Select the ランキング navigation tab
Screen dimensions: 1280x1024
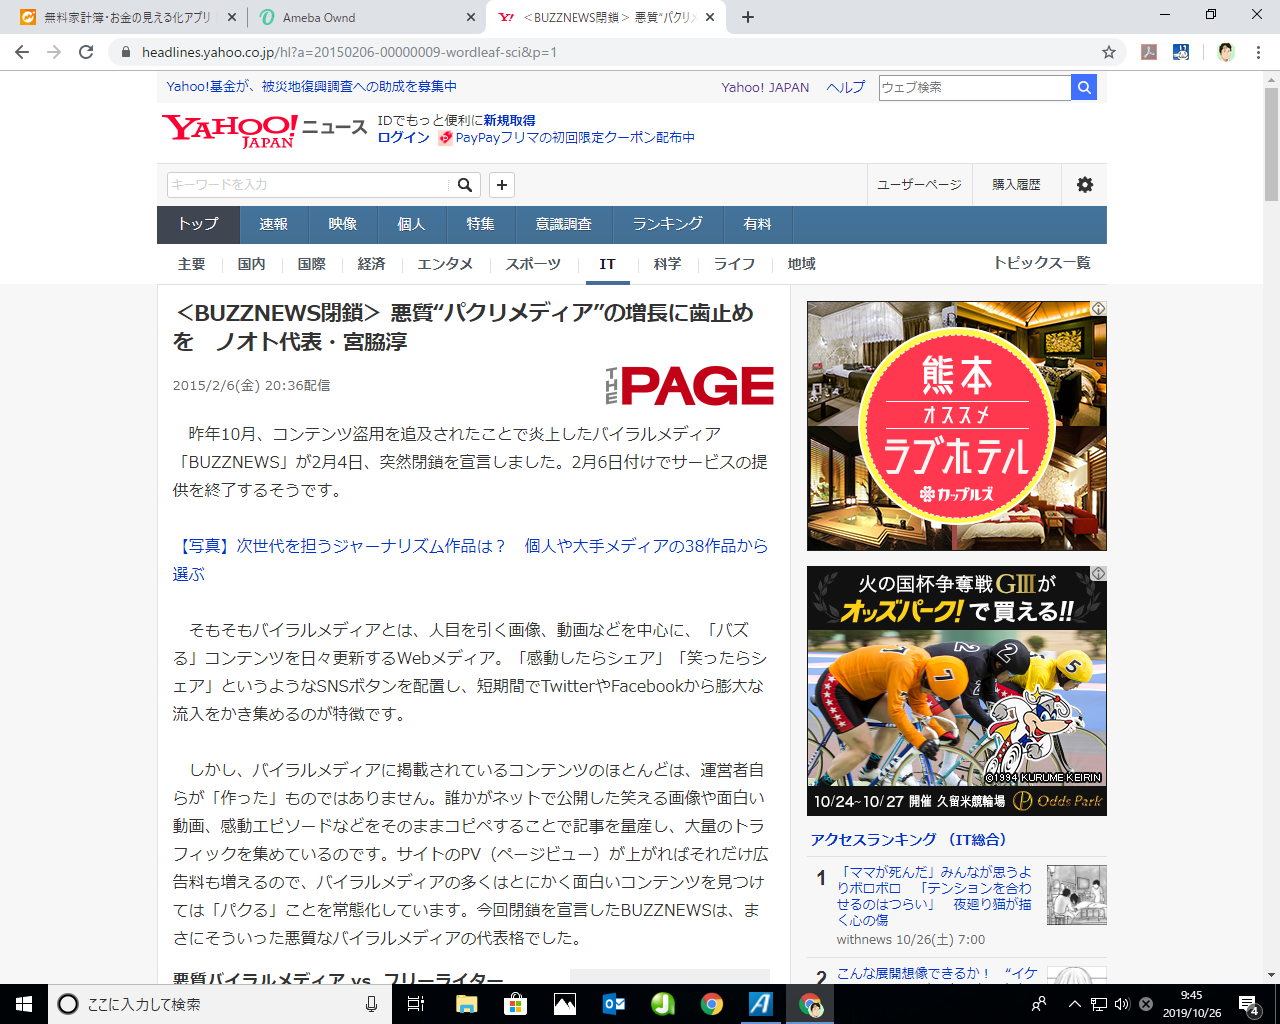tap(667, 224)
